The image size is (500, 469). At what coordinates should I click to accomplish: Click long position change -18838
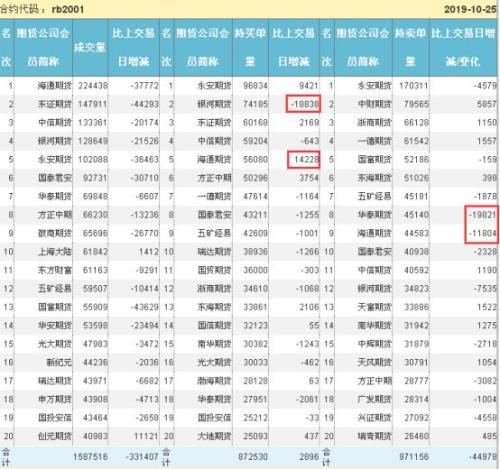pos(305,104)
